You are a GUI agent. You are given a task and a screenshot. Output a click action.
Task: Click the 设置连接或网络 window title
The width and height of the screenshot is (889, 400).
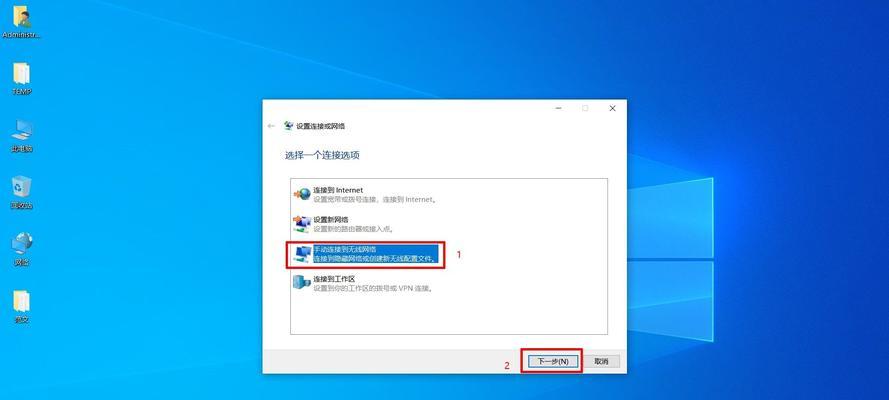click(x=320, y=126)
